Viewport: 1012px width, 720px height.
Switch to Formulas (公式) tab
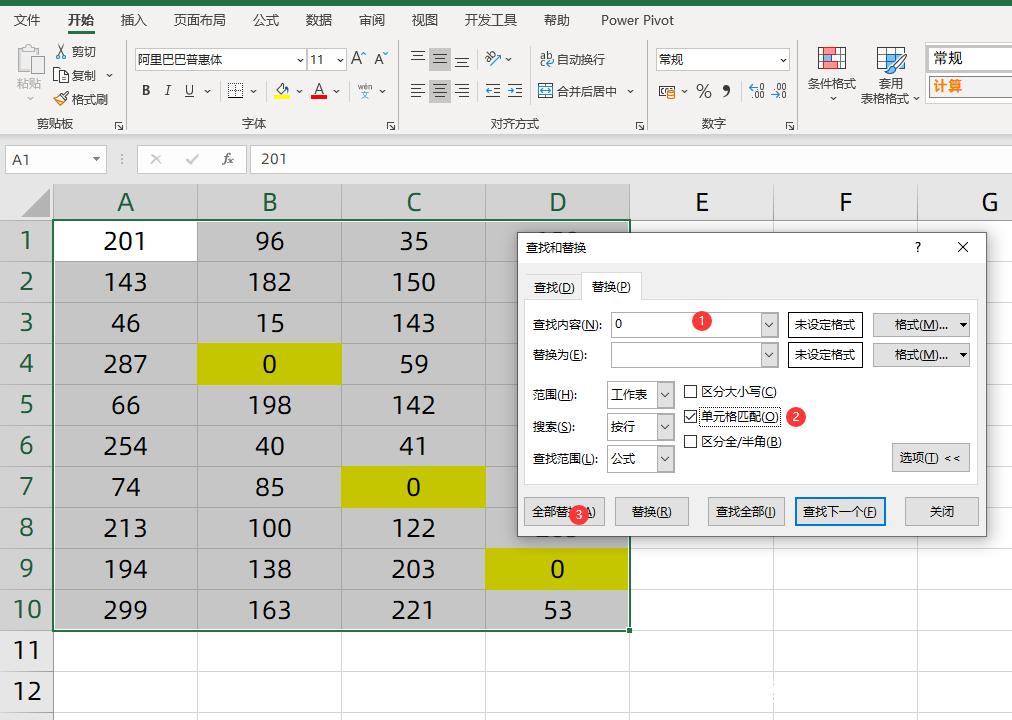click(x=266, y=20)
